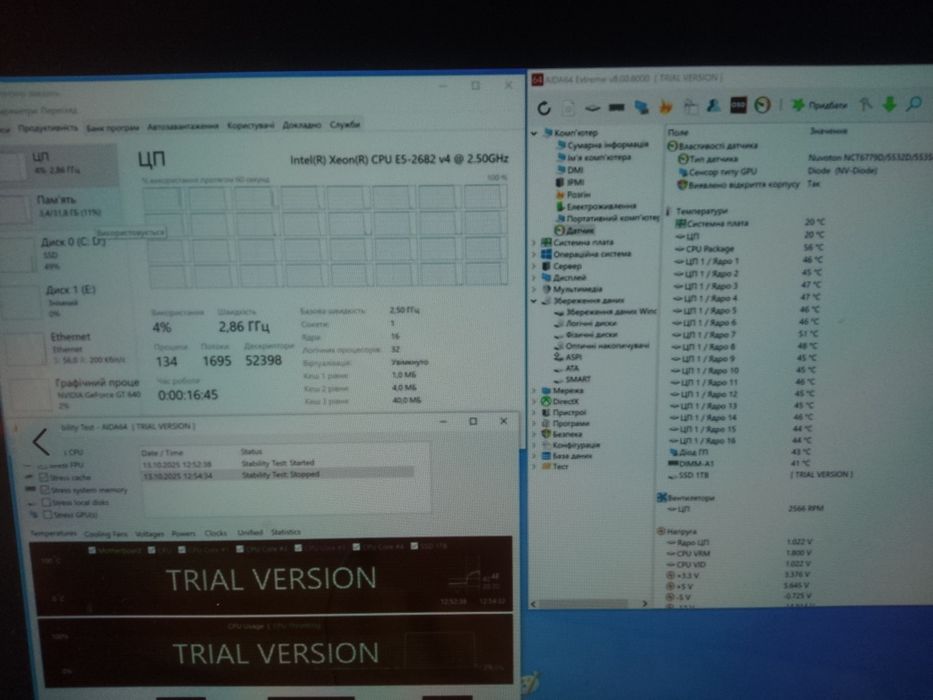This screenshot has height=700, width=933.
Task: Select the ЦП entry in Task Manager sidebar
Action: 60,164
